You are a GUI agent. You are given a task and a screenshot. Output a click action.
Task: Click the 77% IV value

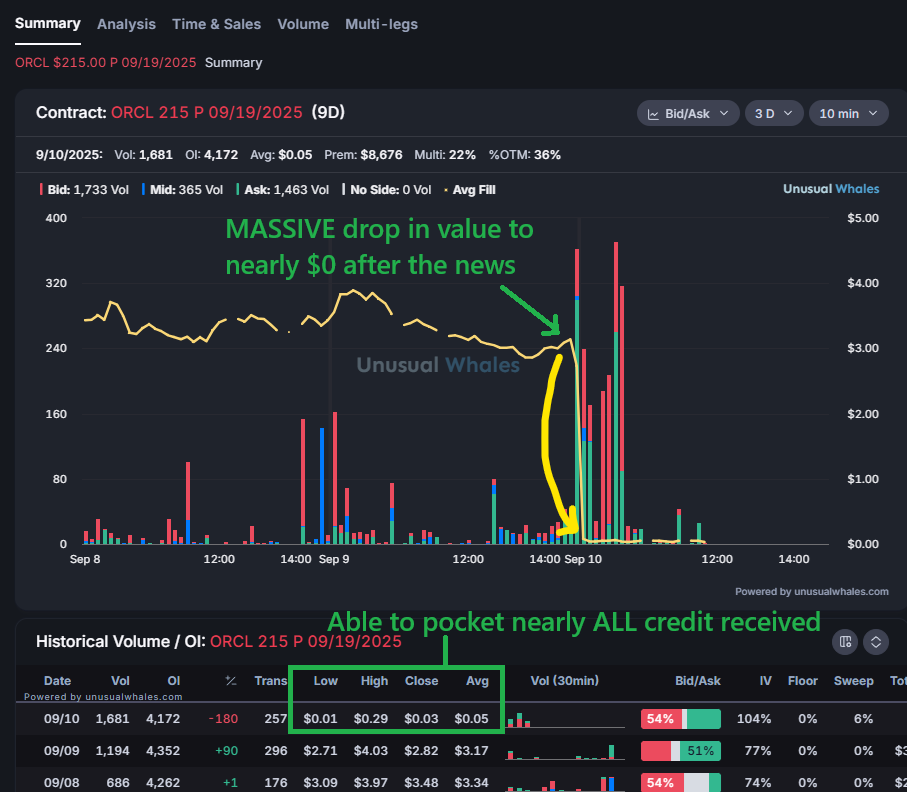(758, 750)
